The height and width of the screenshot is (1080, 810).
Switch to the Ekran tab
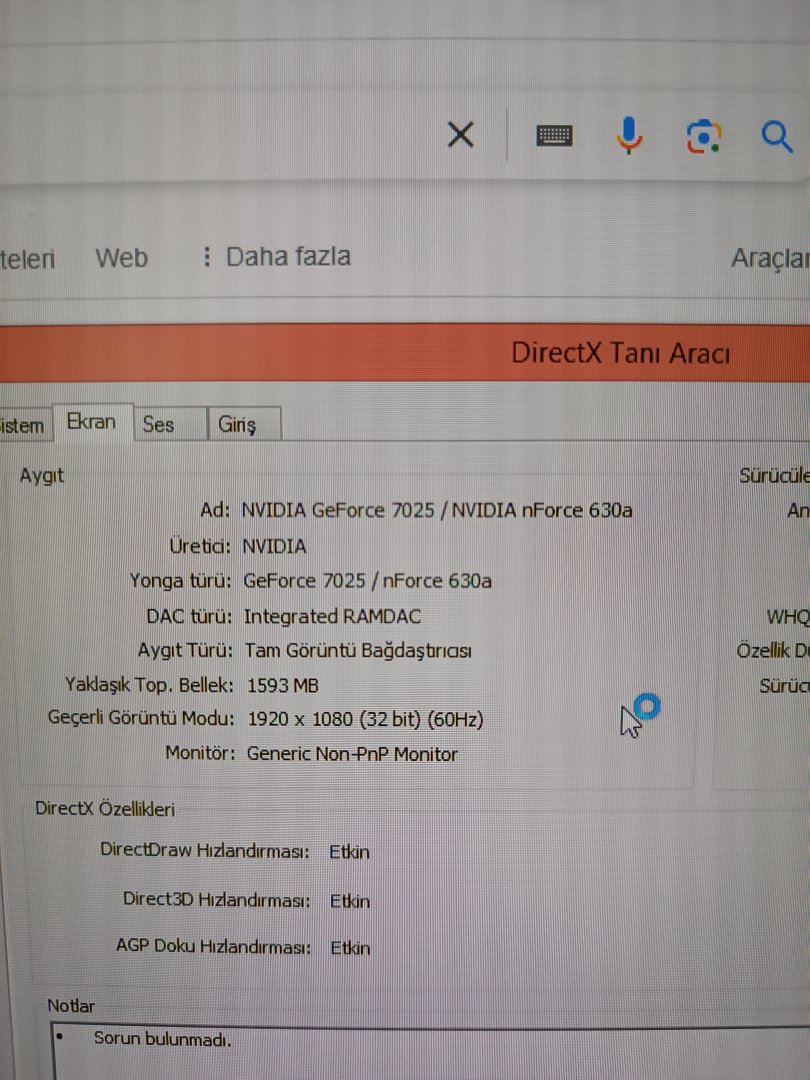pos(92,422)
